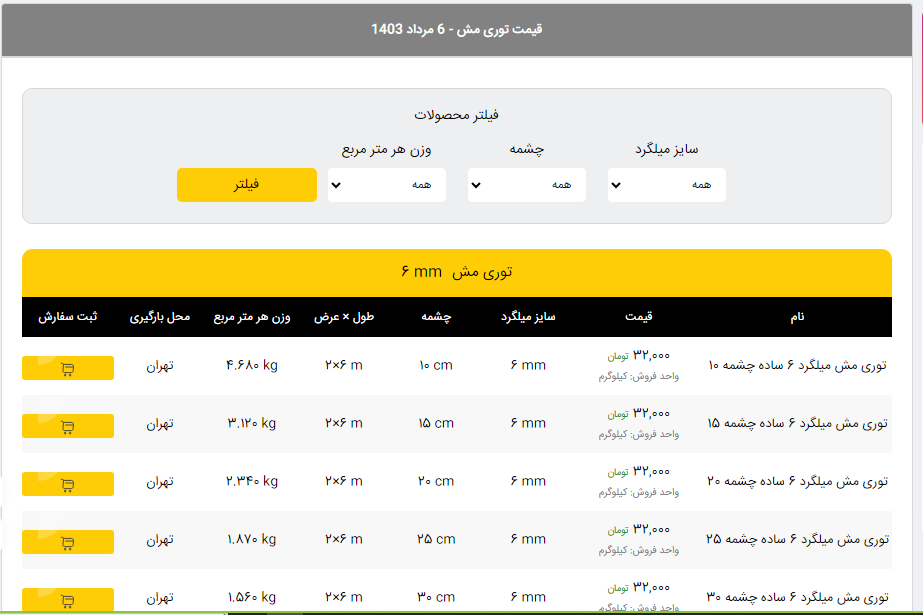
Task: Add mesh چشمه 25 using cart icon
Action: (68, 542)
